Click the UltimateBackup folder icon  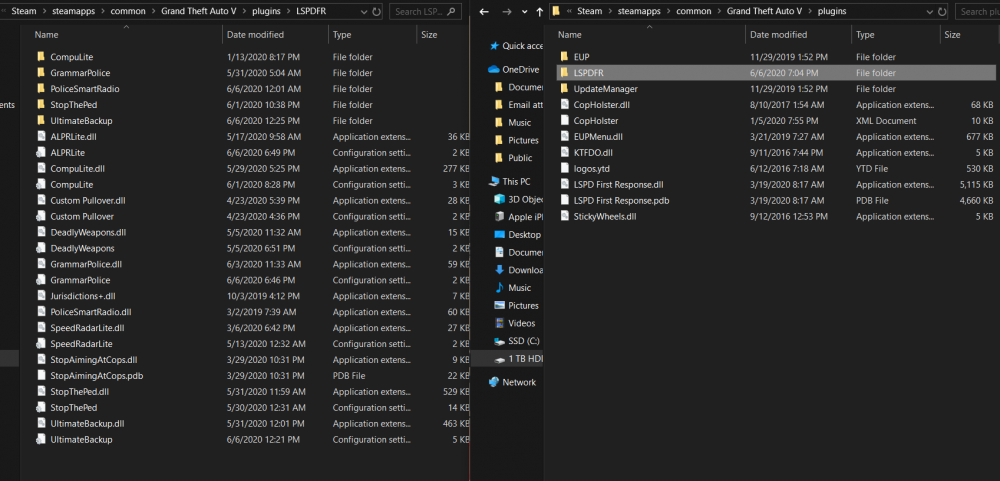[40, 121]
